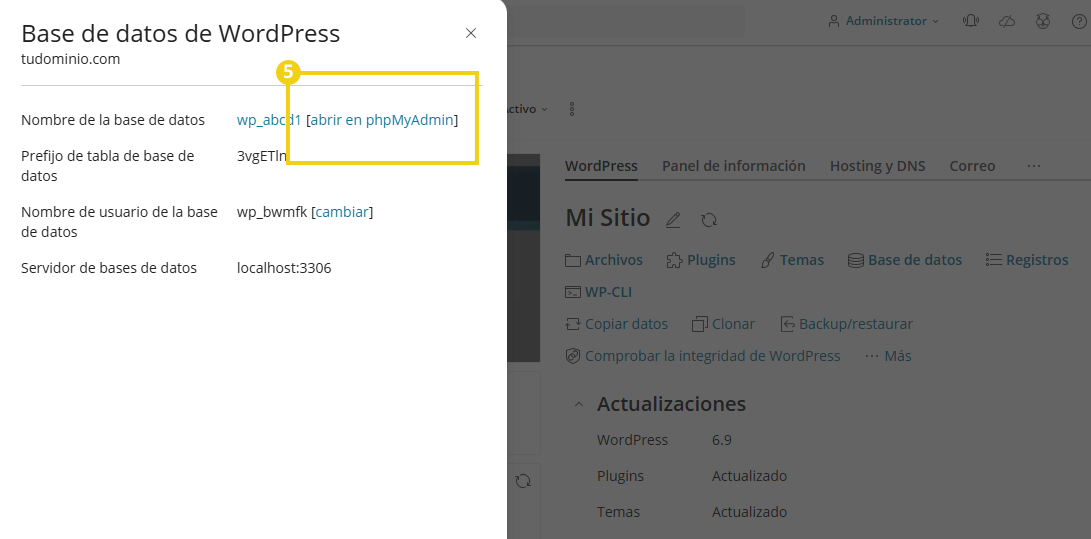Open Registros logs link
Screen dimensions: 1091x539
point(1027,260)
